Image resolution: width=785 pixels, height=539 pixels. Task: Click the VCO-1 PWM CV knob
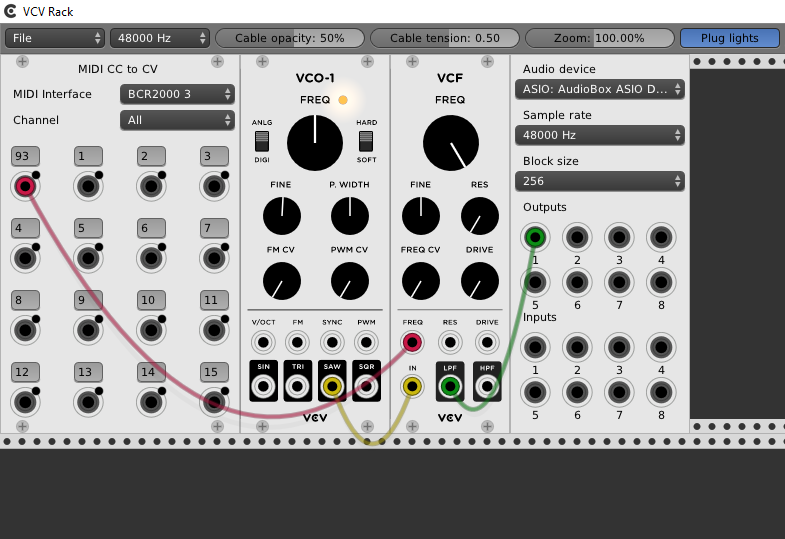click(350, 281)
